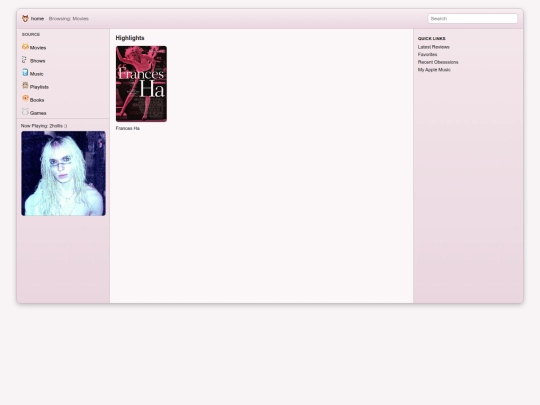Click the Books source icon

[x=25, y=98]
